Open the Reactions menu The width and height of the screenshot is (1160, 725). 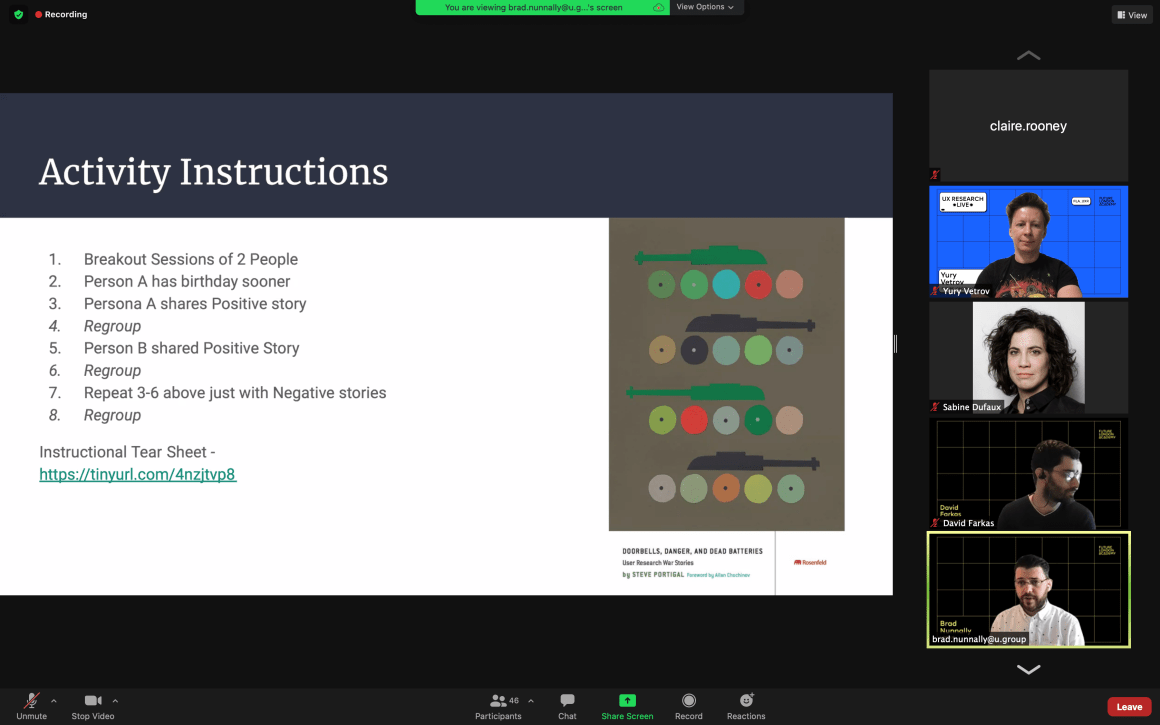(746, 707)
